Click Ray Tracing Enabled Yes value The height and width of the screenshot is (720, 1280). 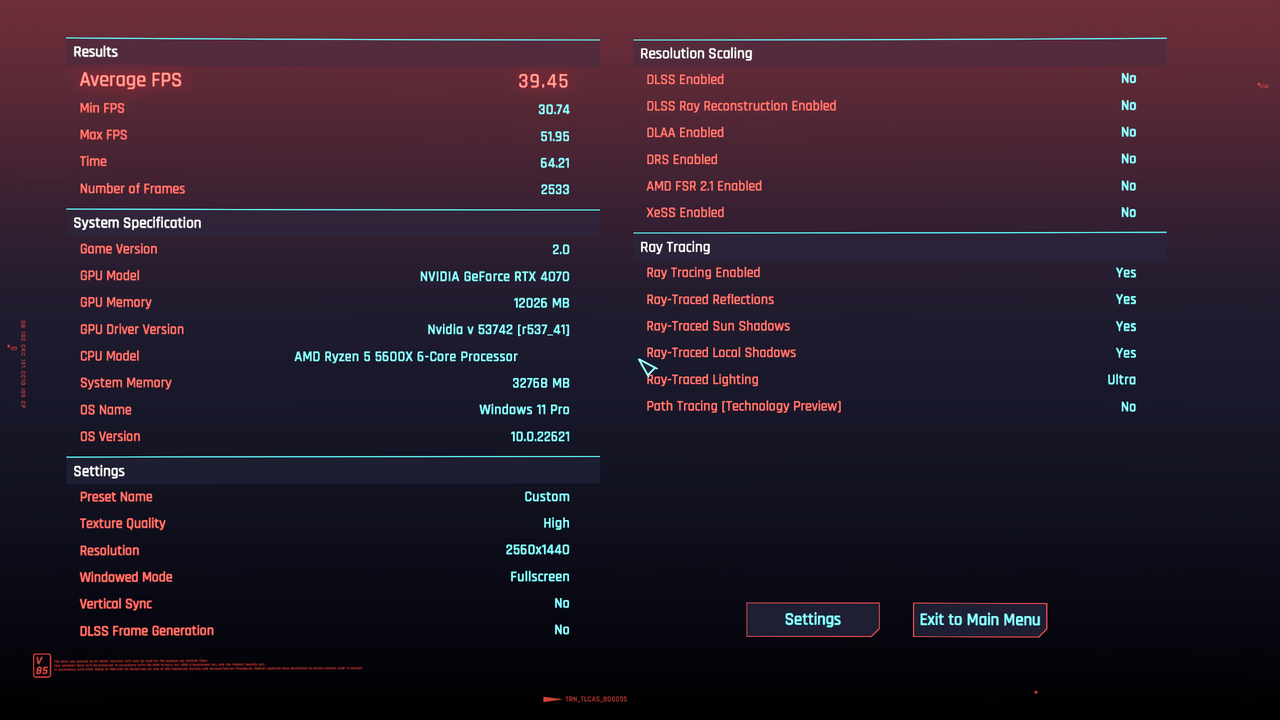[x=1126, y=273]
